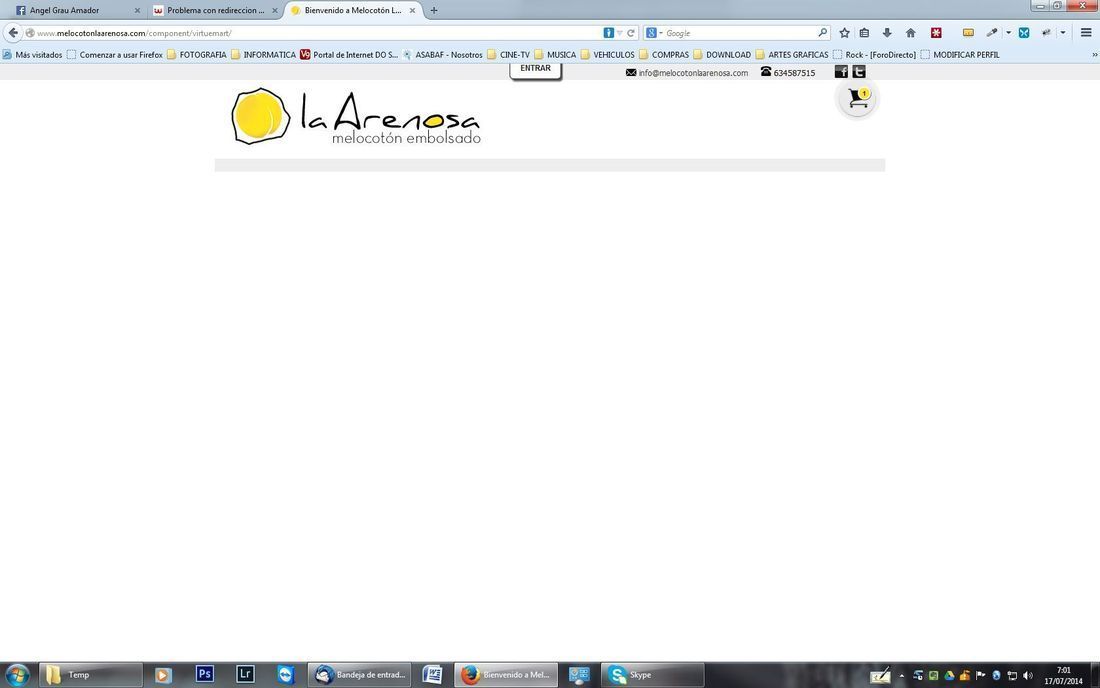
Task: Open the downloads arrow icon
Action: pyautogui.click(x=887, y=33)
